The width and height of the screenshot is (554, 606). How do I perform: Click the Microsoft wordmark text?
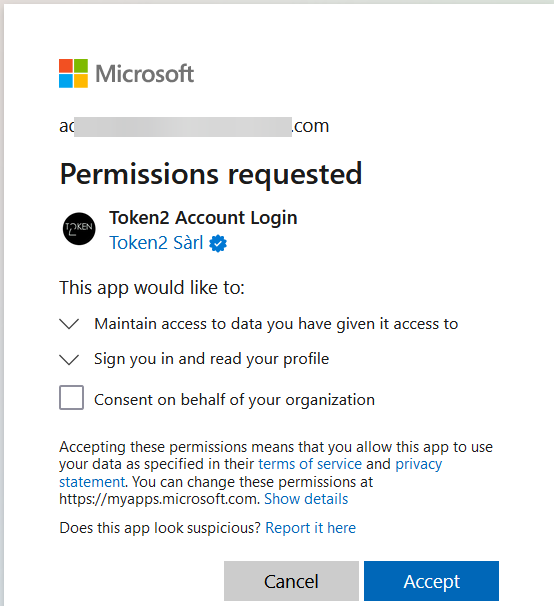[x=145, y=73]
